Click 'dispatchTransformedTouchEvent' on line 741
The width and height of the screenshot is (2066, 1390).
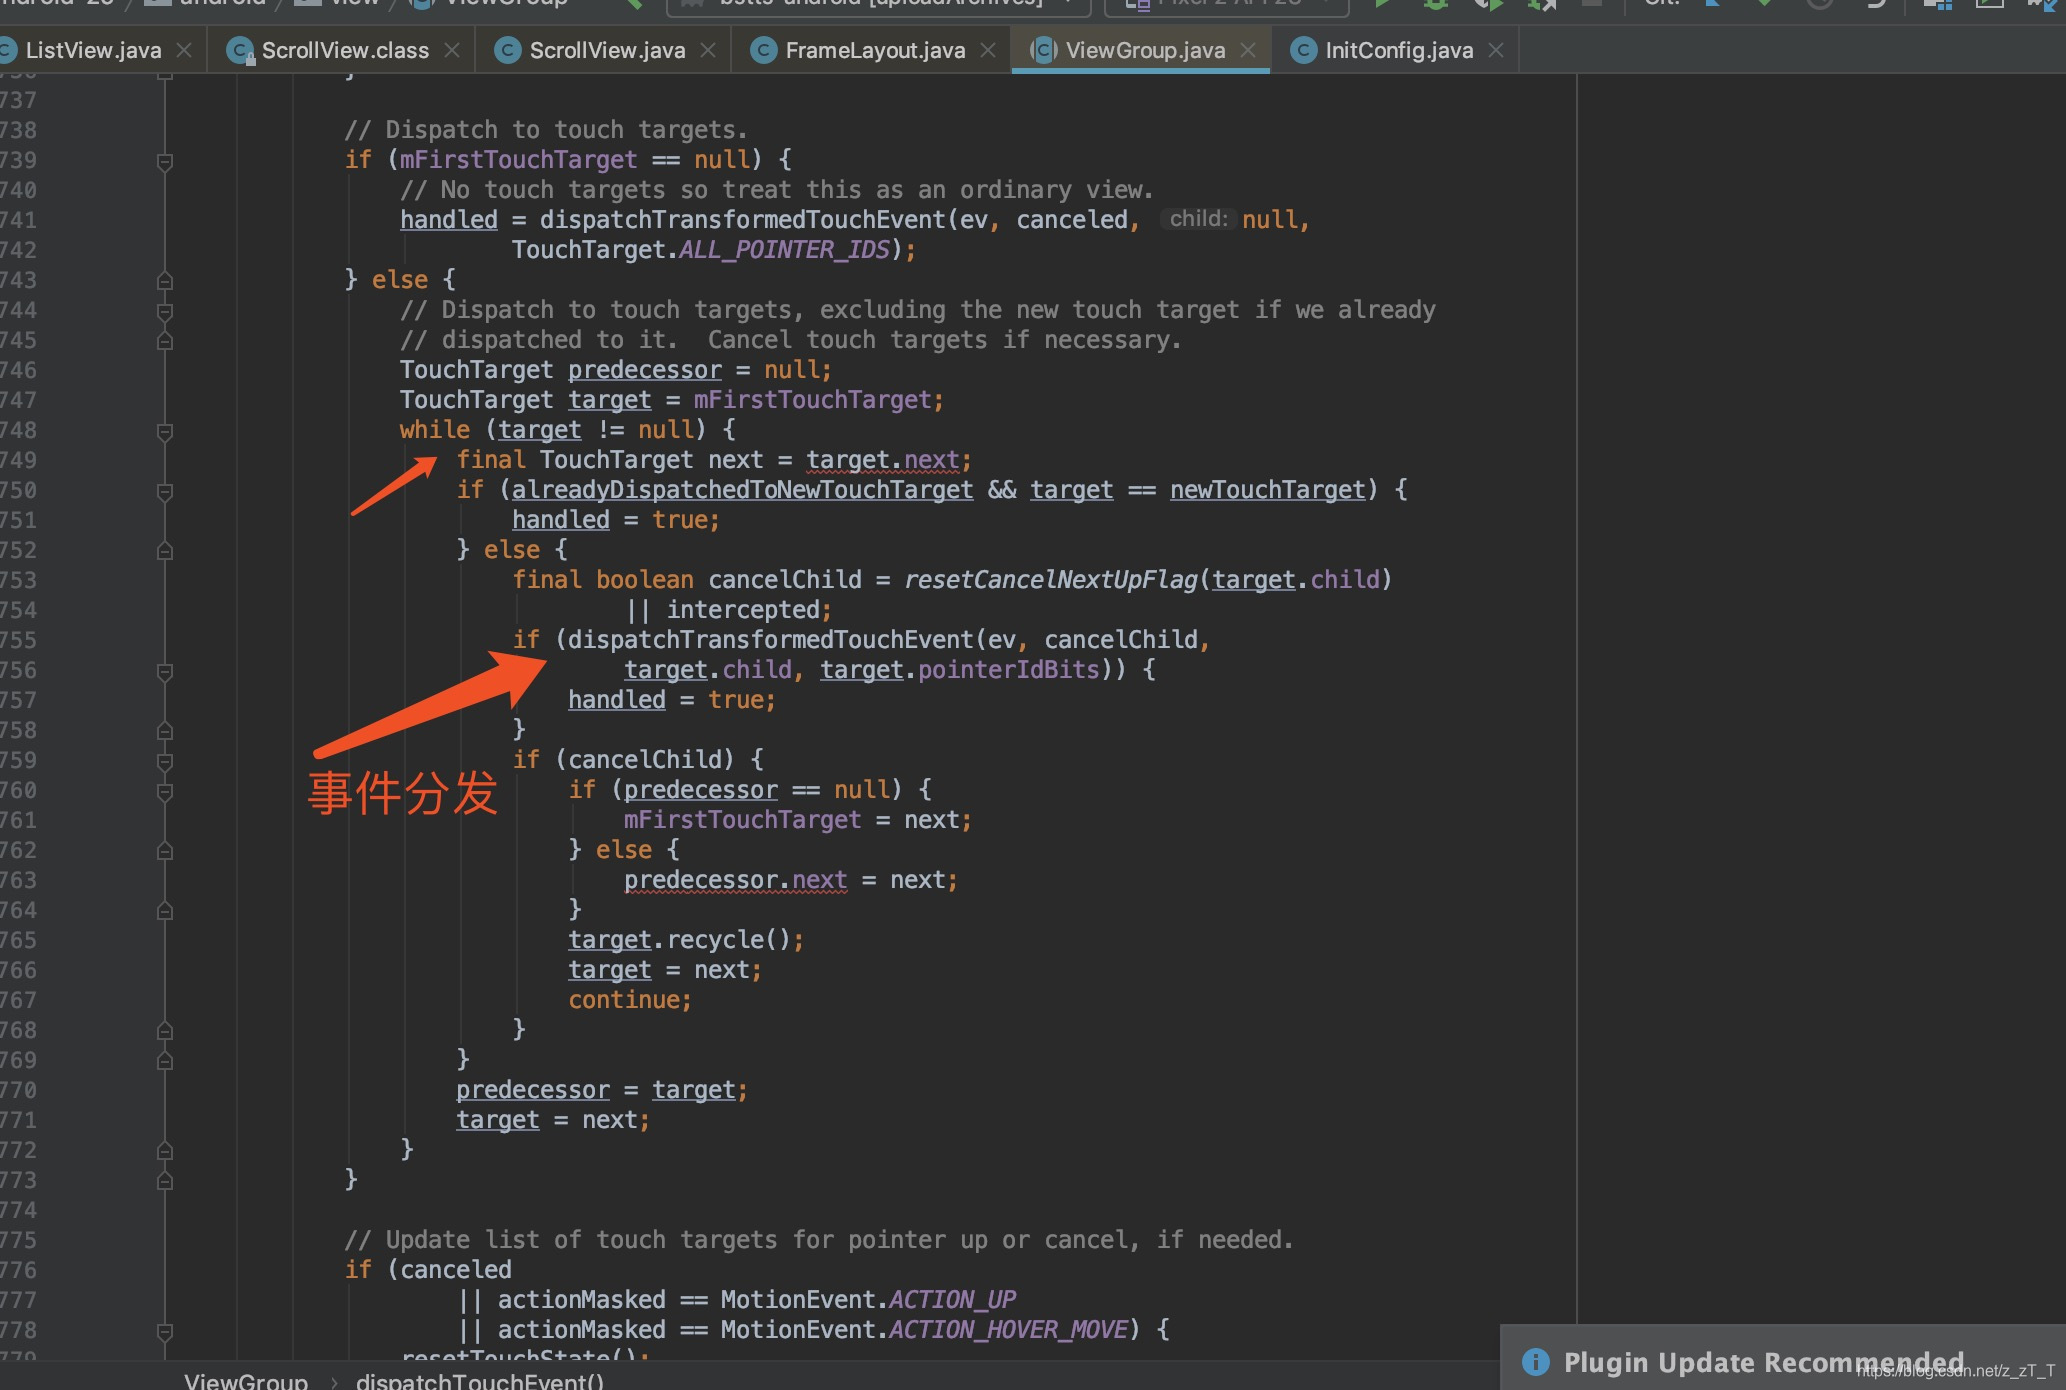coord(743,220)
